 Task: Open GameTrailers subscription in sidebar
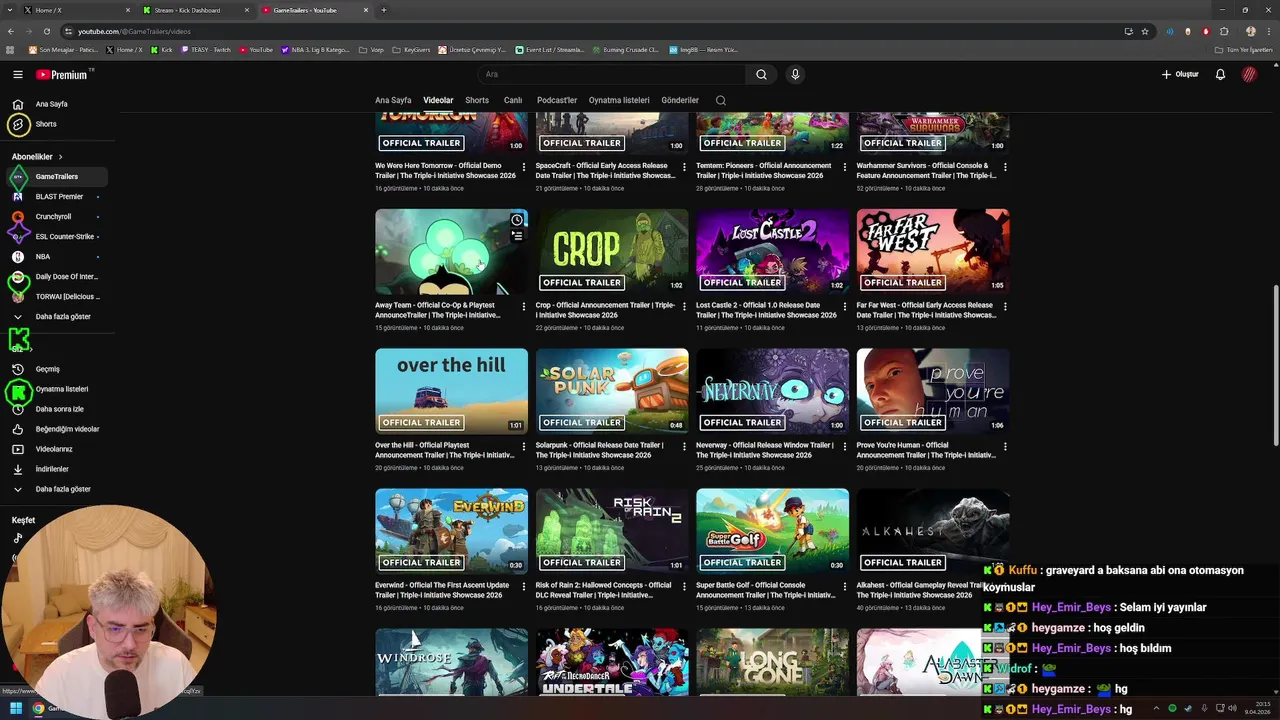(x=56, y=177)
